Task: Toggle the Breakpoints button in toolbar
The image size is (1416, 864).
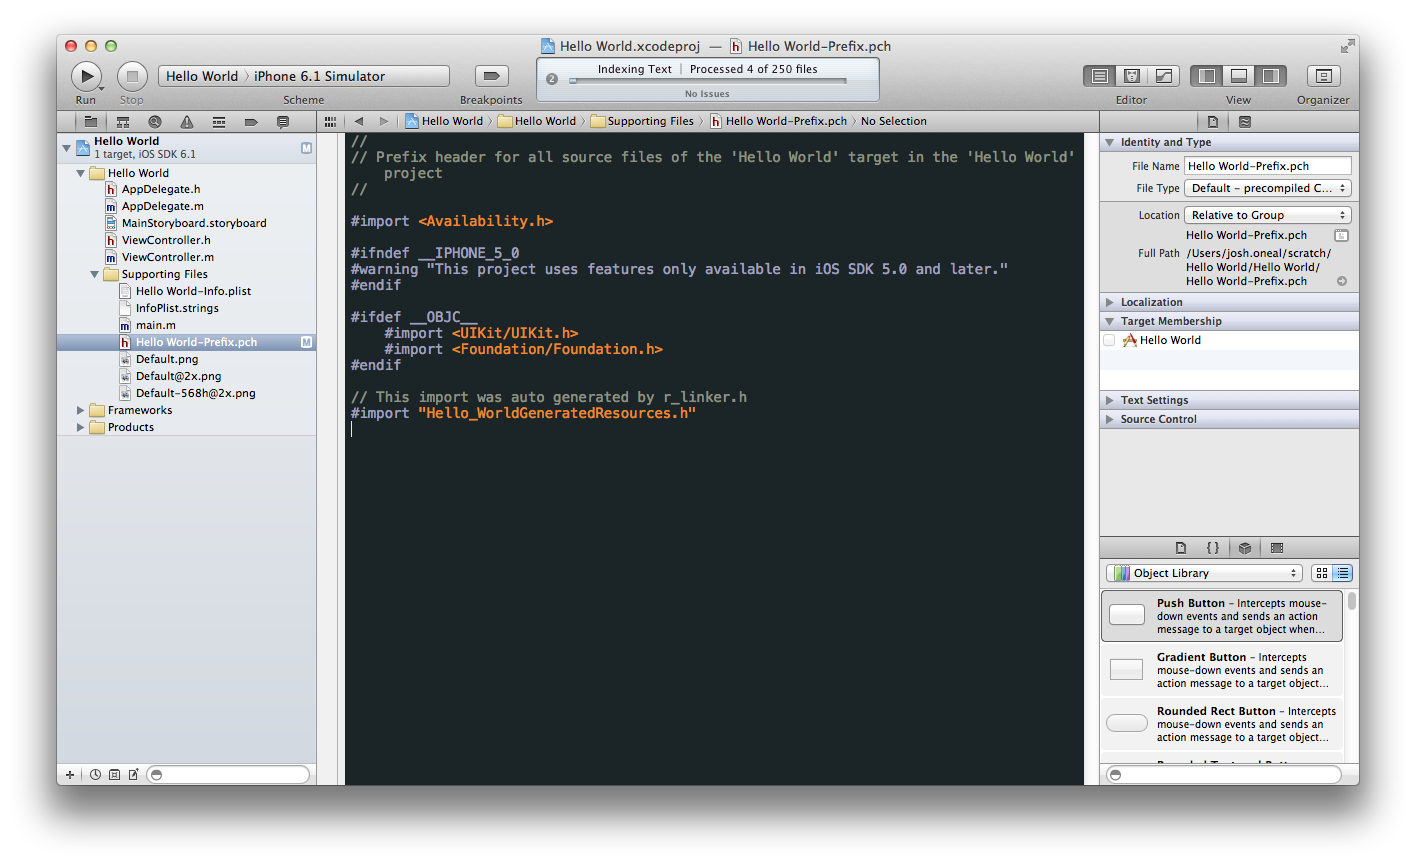Action: click(491, 76)
